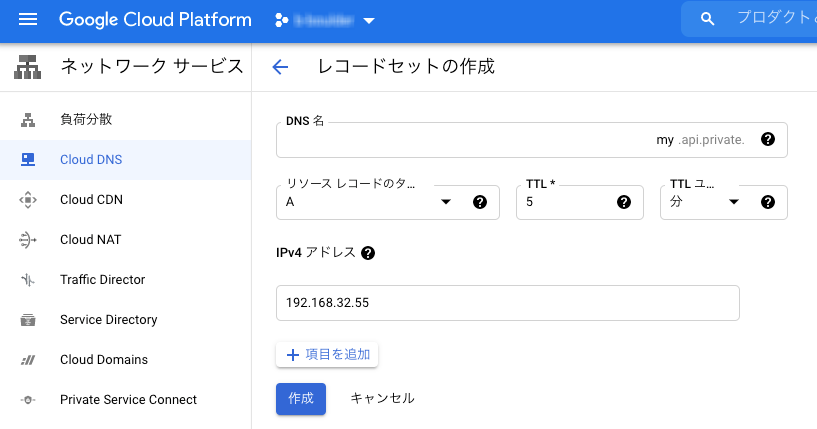The width and height of the screenshot is (817, 429).
Task: Show help for resource record type
Action: pyautogui.click(x=480, y=202)
